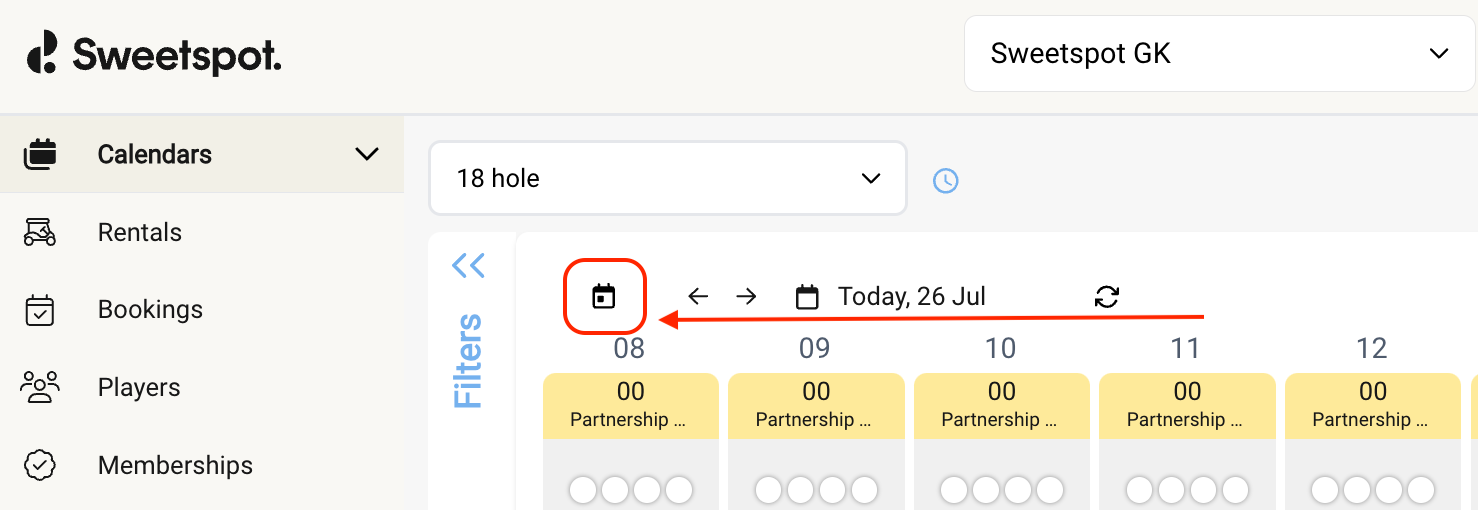Select last player slot in 09:00 tee time
Image resolution: width=1478 pixels, height=510 pixels.
(865, 490)
